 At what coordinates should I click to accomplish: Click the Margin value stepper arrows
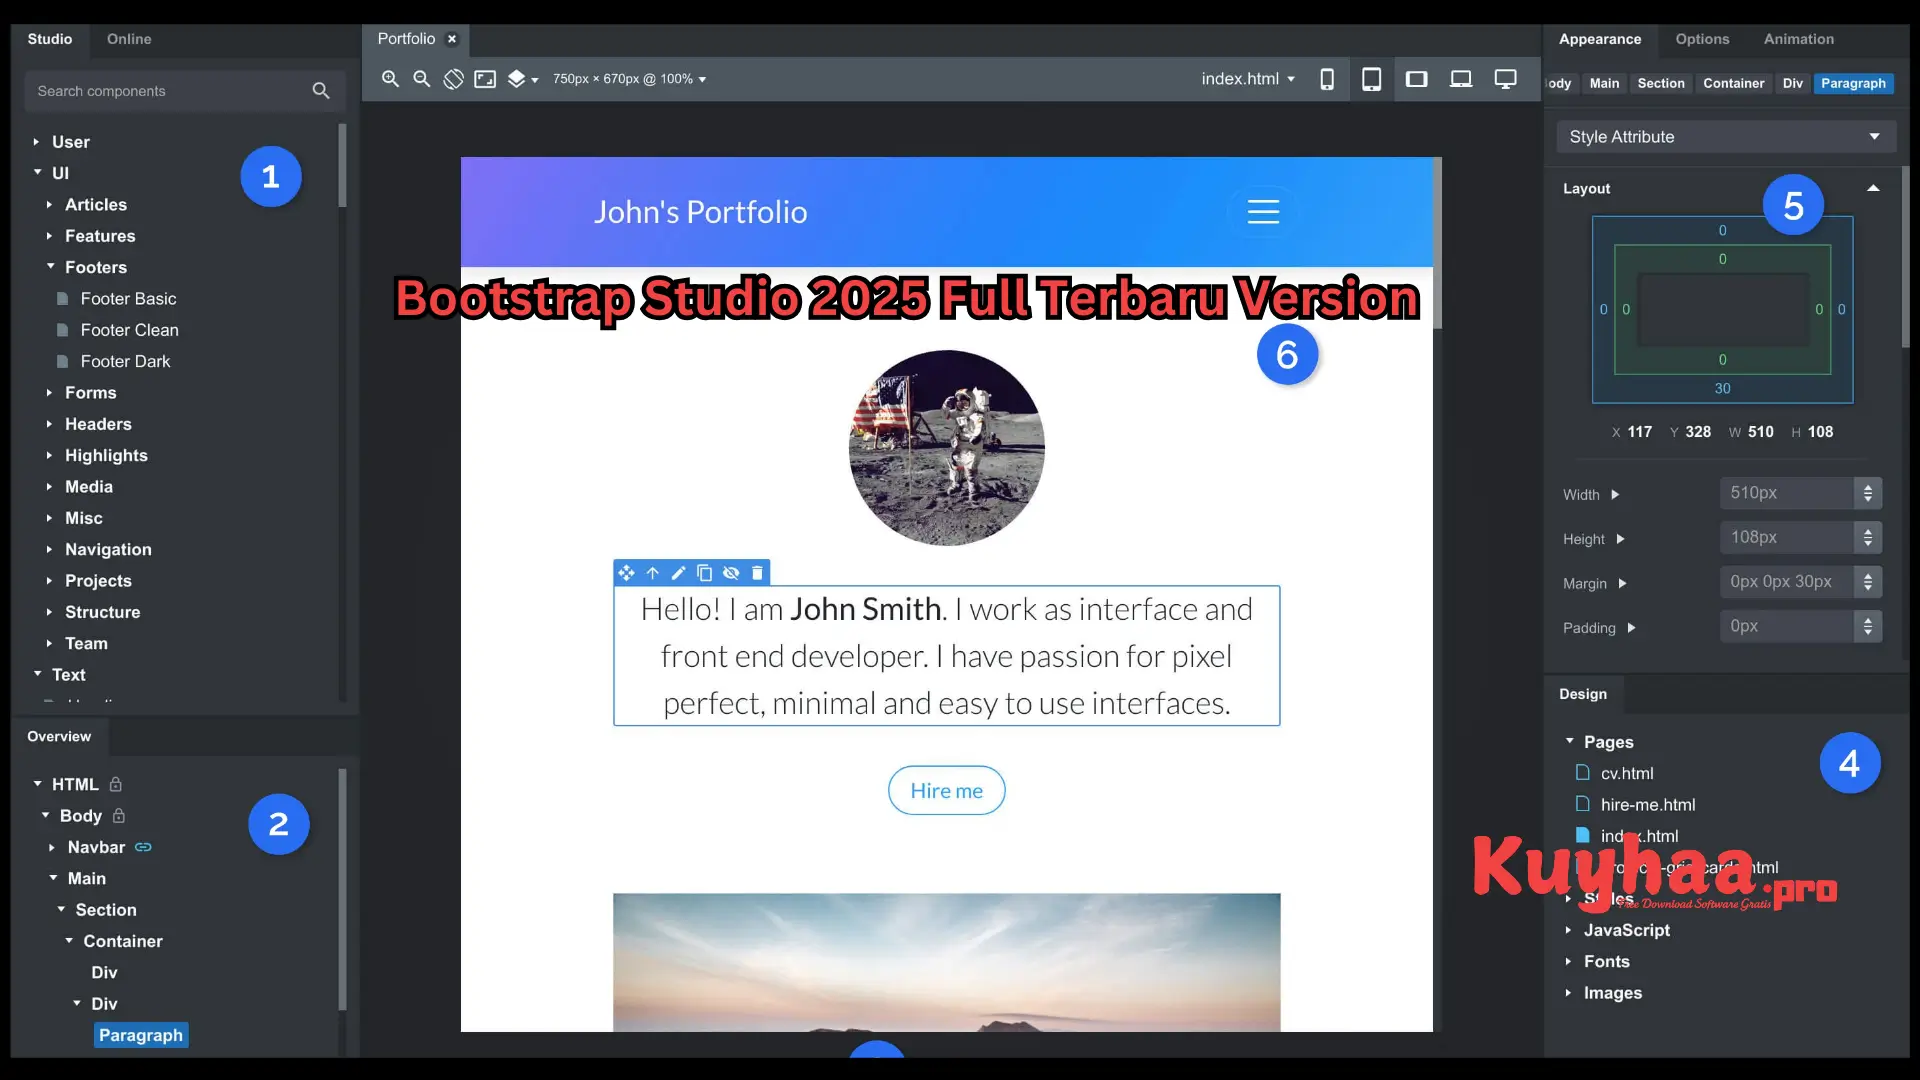click(1868, 582)
